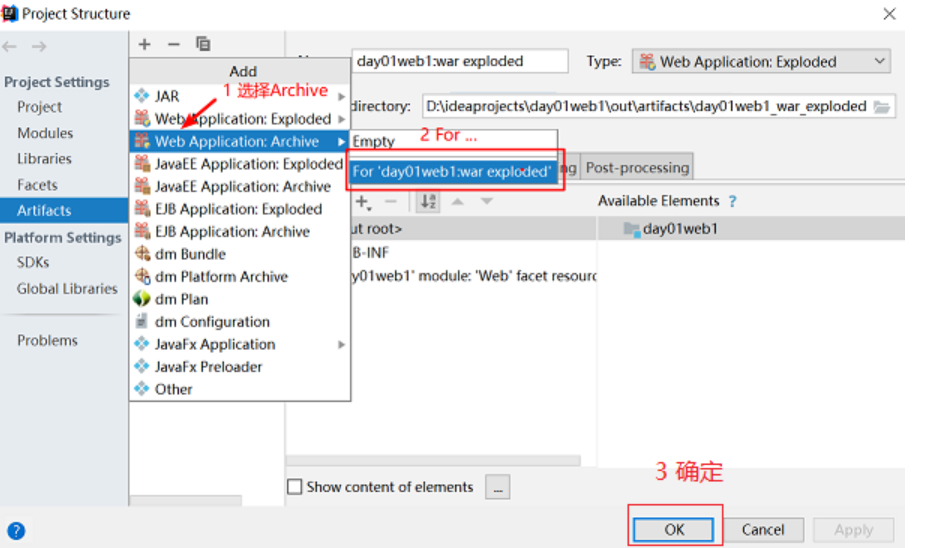Choose JavaEE Application: Exploded
This screenshot has height=548, width=927.
tap(239, 164)
